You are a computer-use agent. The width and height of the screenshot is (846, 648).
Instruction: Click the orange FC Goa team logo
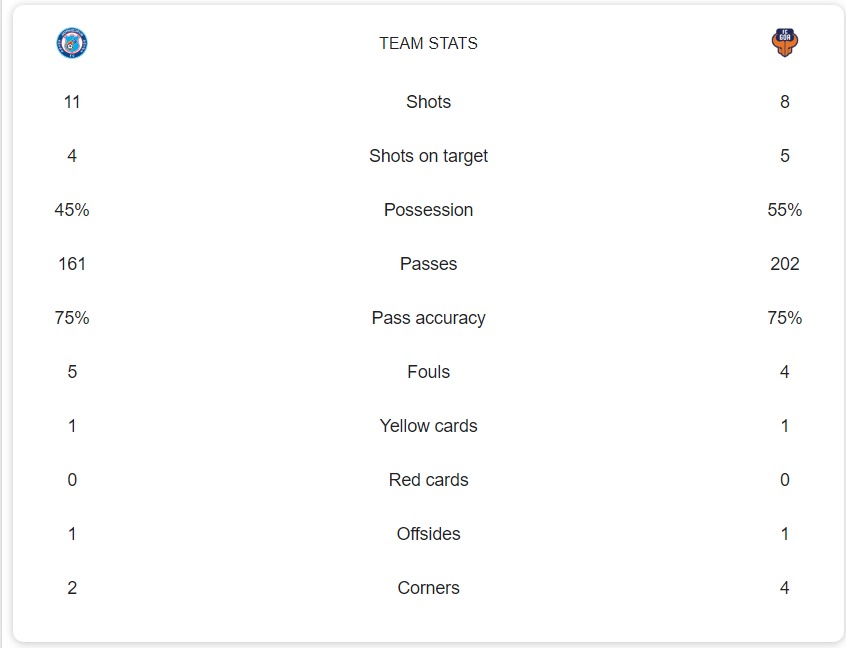coord(785,43)
